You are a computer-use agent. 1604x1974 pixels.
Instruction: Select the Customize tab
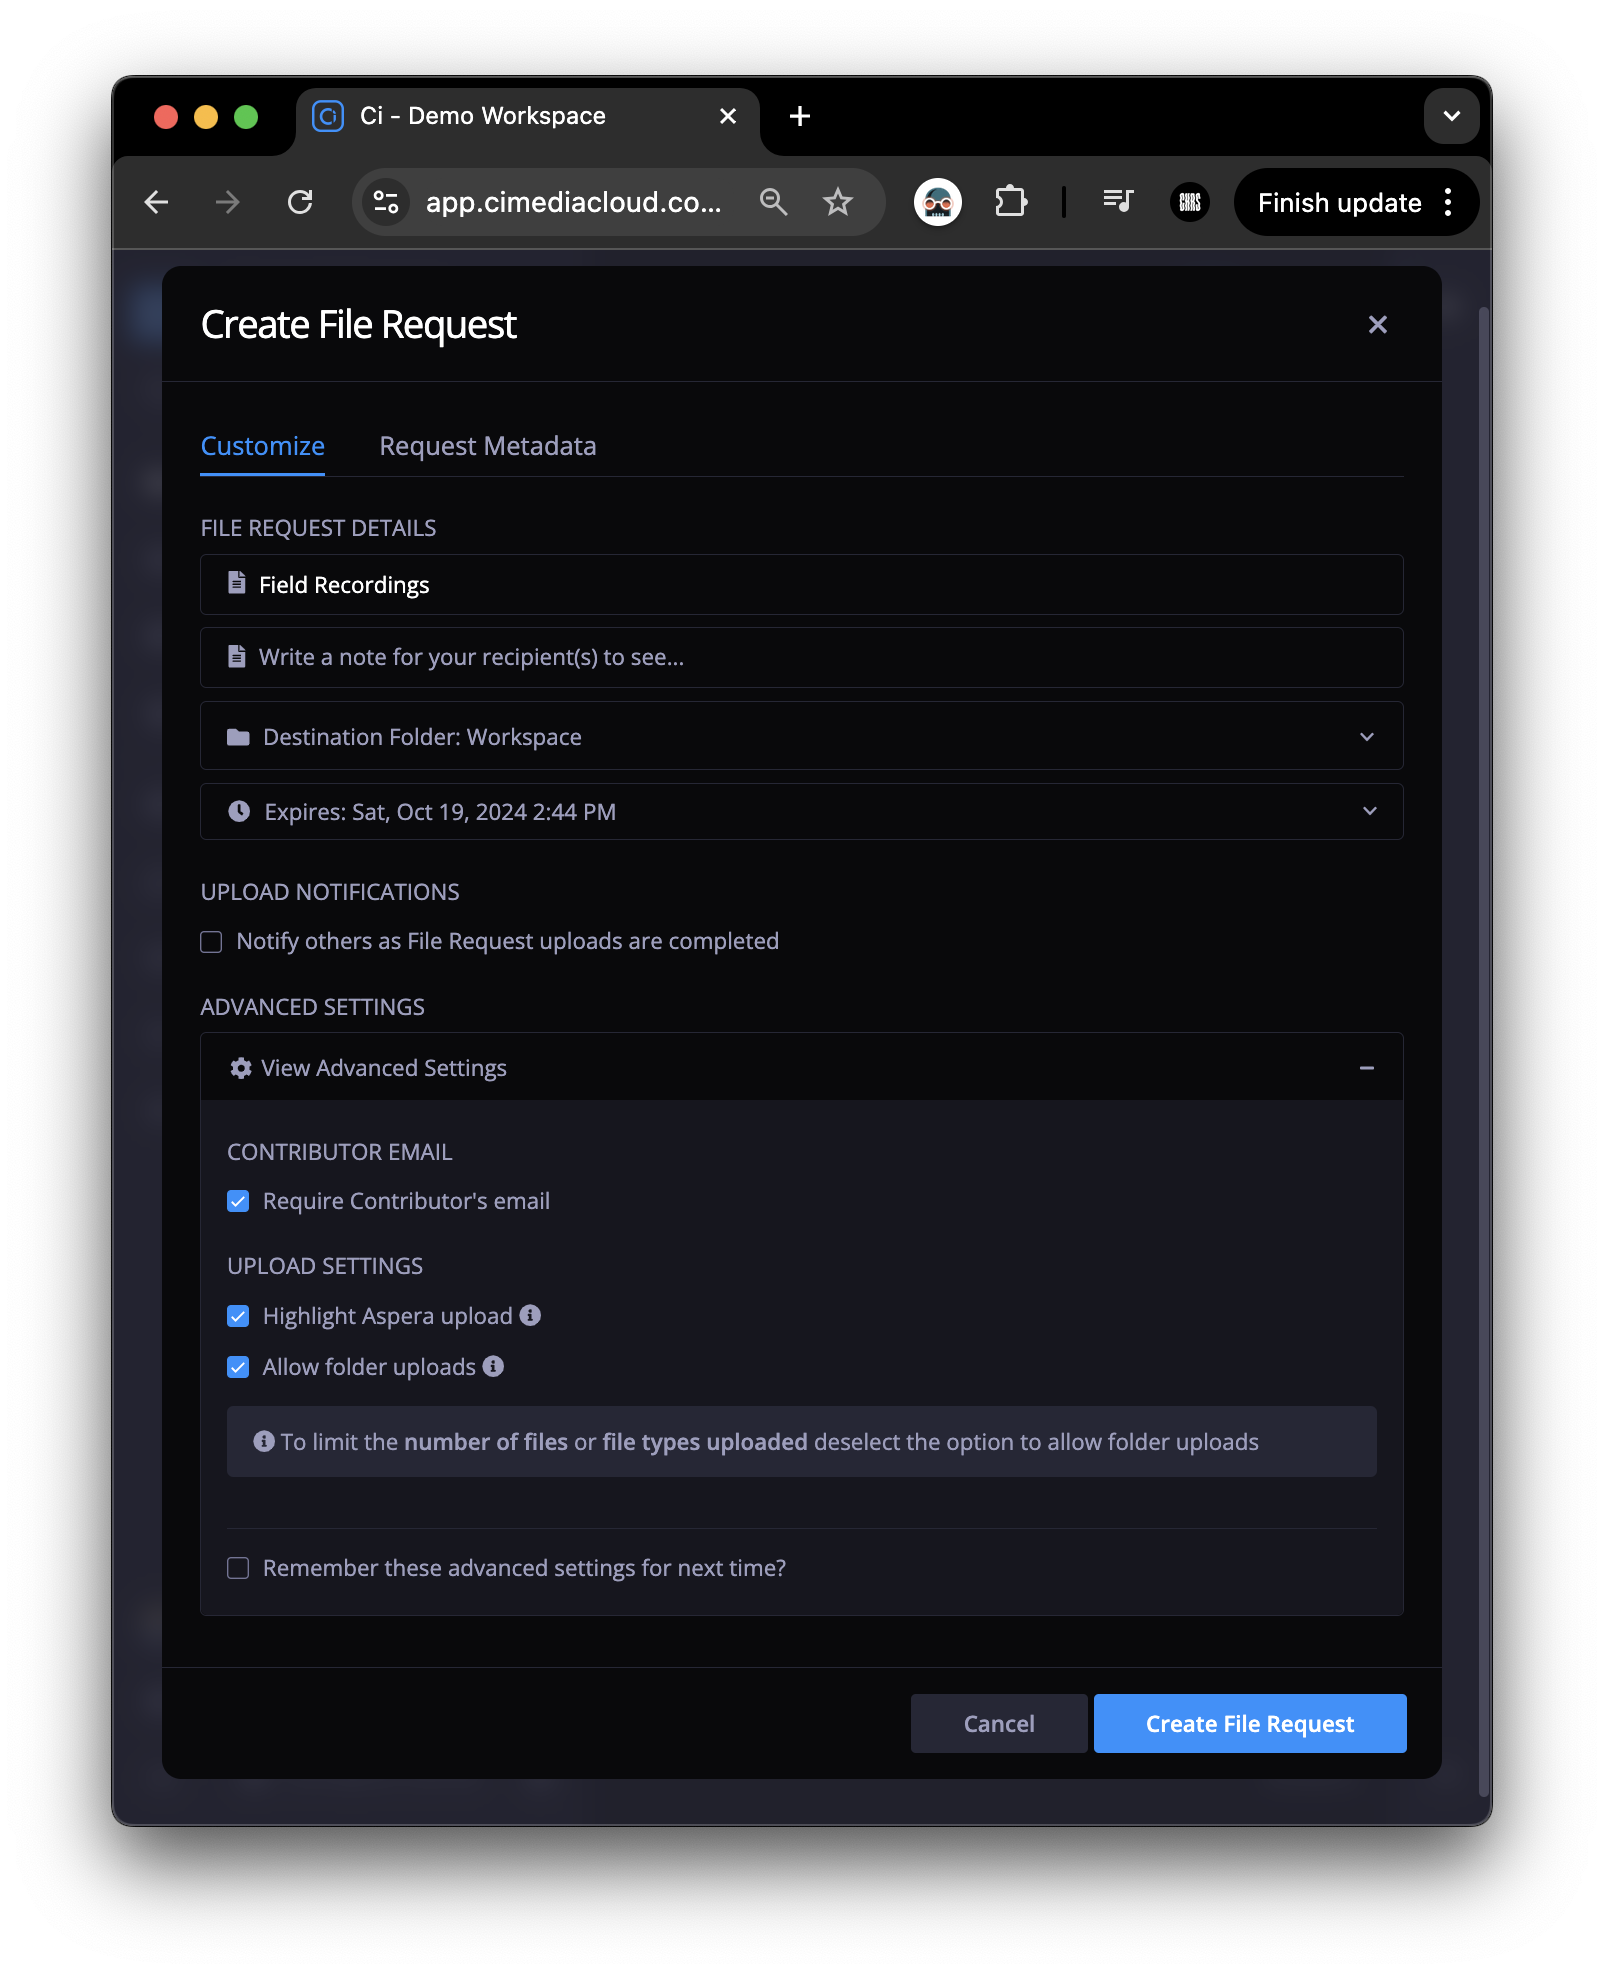(262, 446)
